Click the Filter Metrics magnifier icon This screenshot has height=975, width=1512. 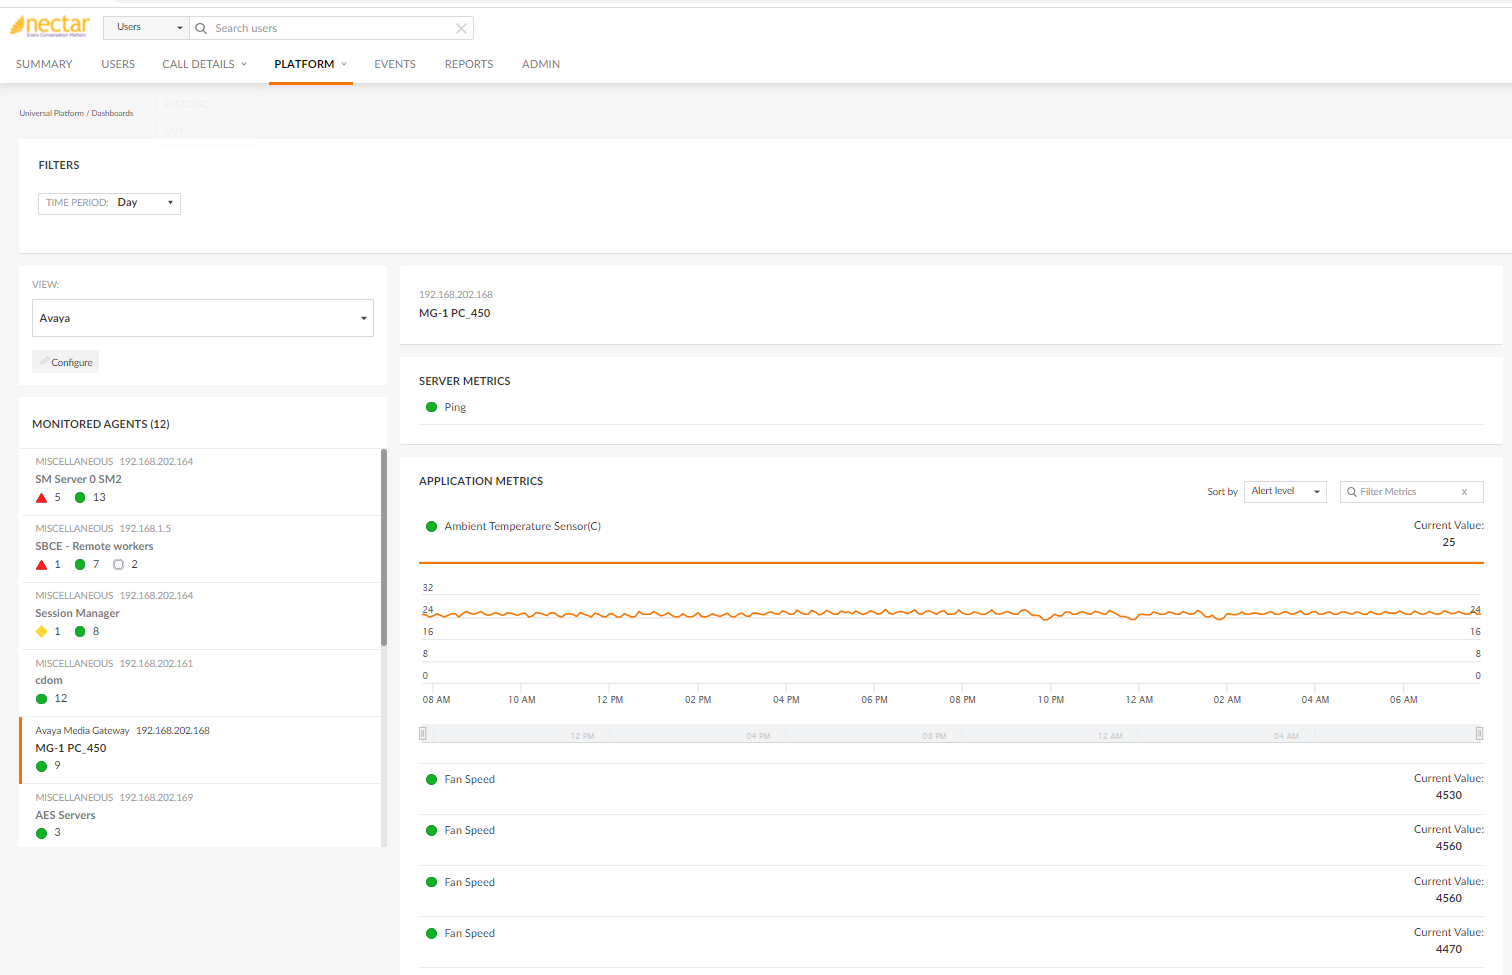1352,492
